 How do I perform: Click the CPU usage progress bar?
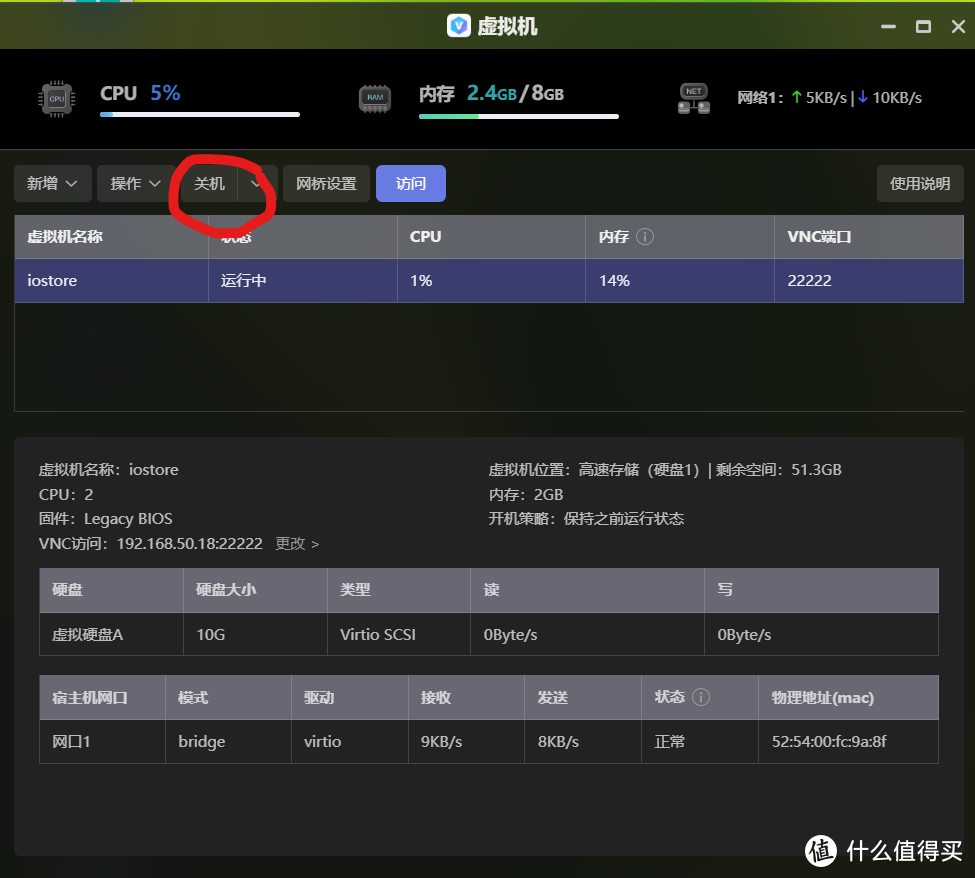[199, 115]
